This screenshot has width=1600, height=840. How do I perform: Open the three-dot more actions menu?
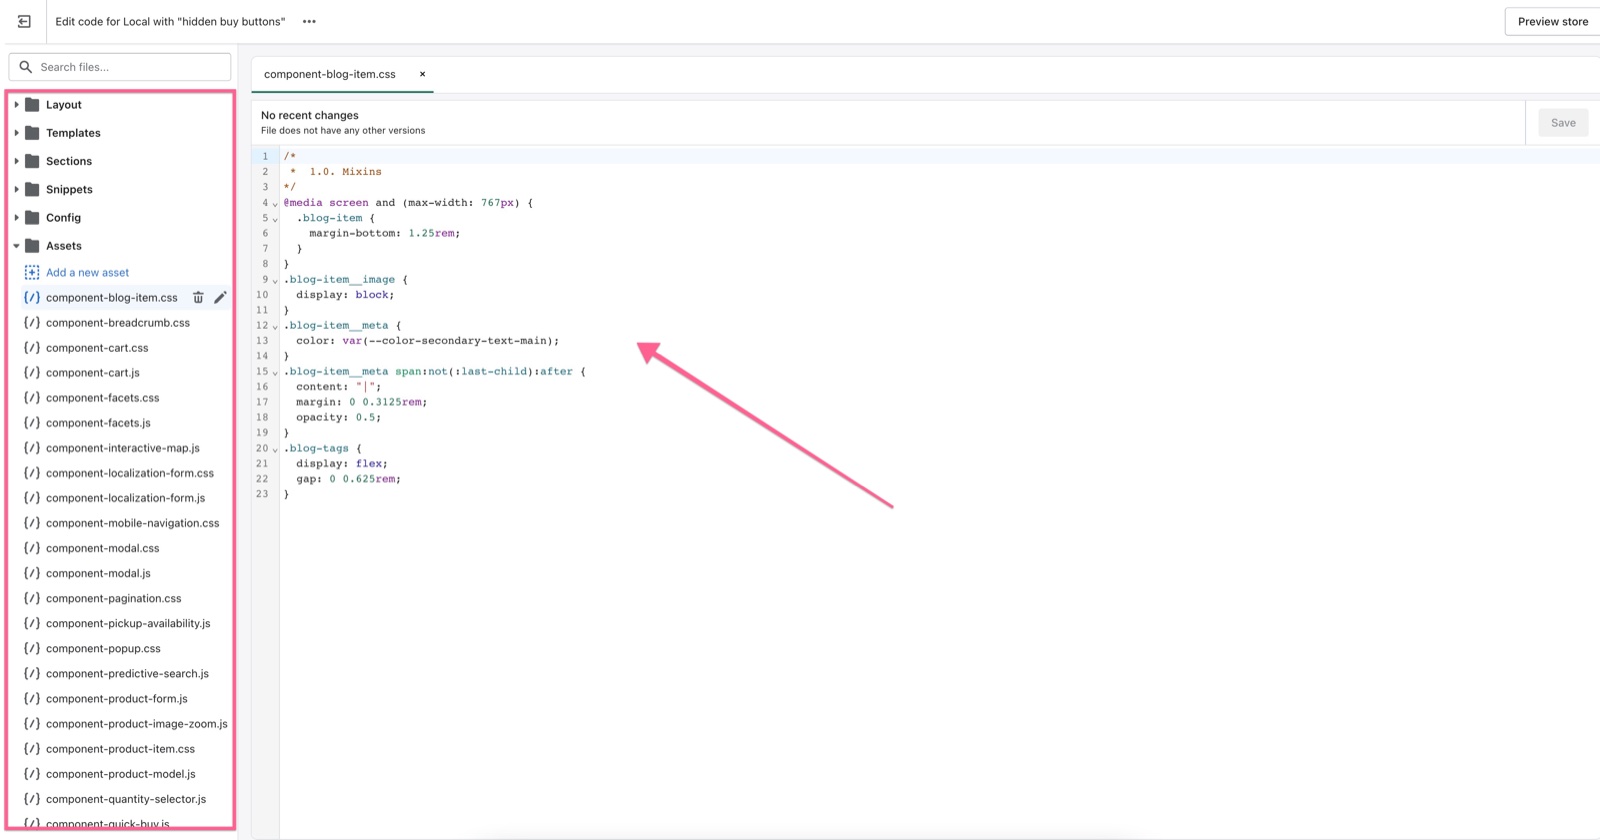(309, 21)
